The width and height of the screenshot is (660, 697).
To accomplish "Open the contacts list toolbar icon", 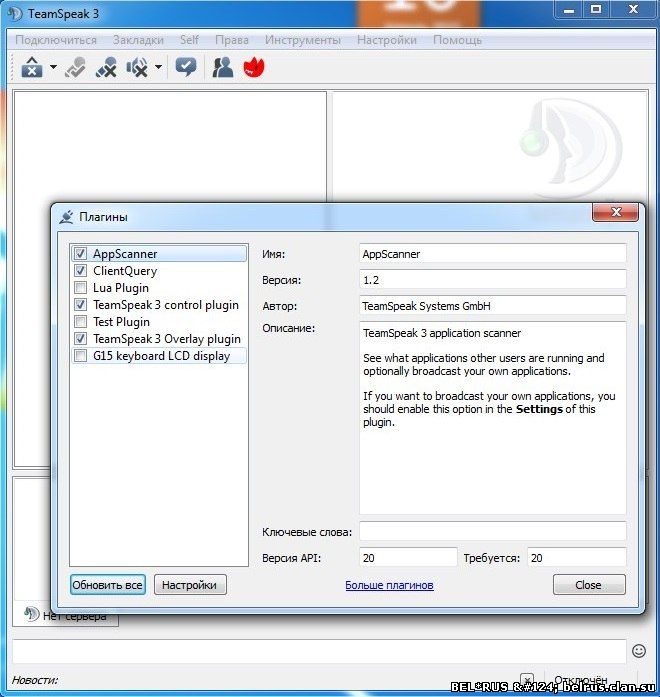I will (x=222, y=68).
